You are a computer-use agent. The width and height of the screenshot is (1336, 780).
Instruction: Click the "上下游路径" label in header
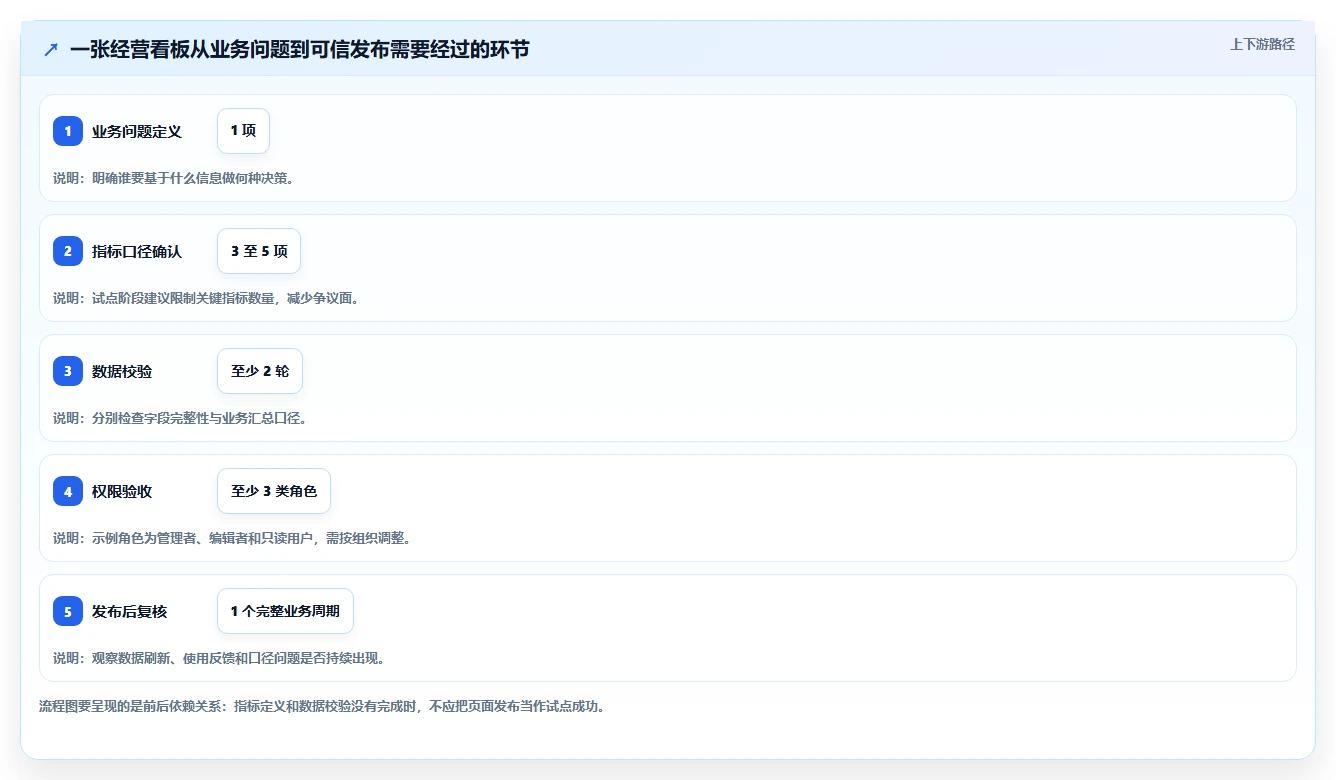click(x=1262, y=44)
